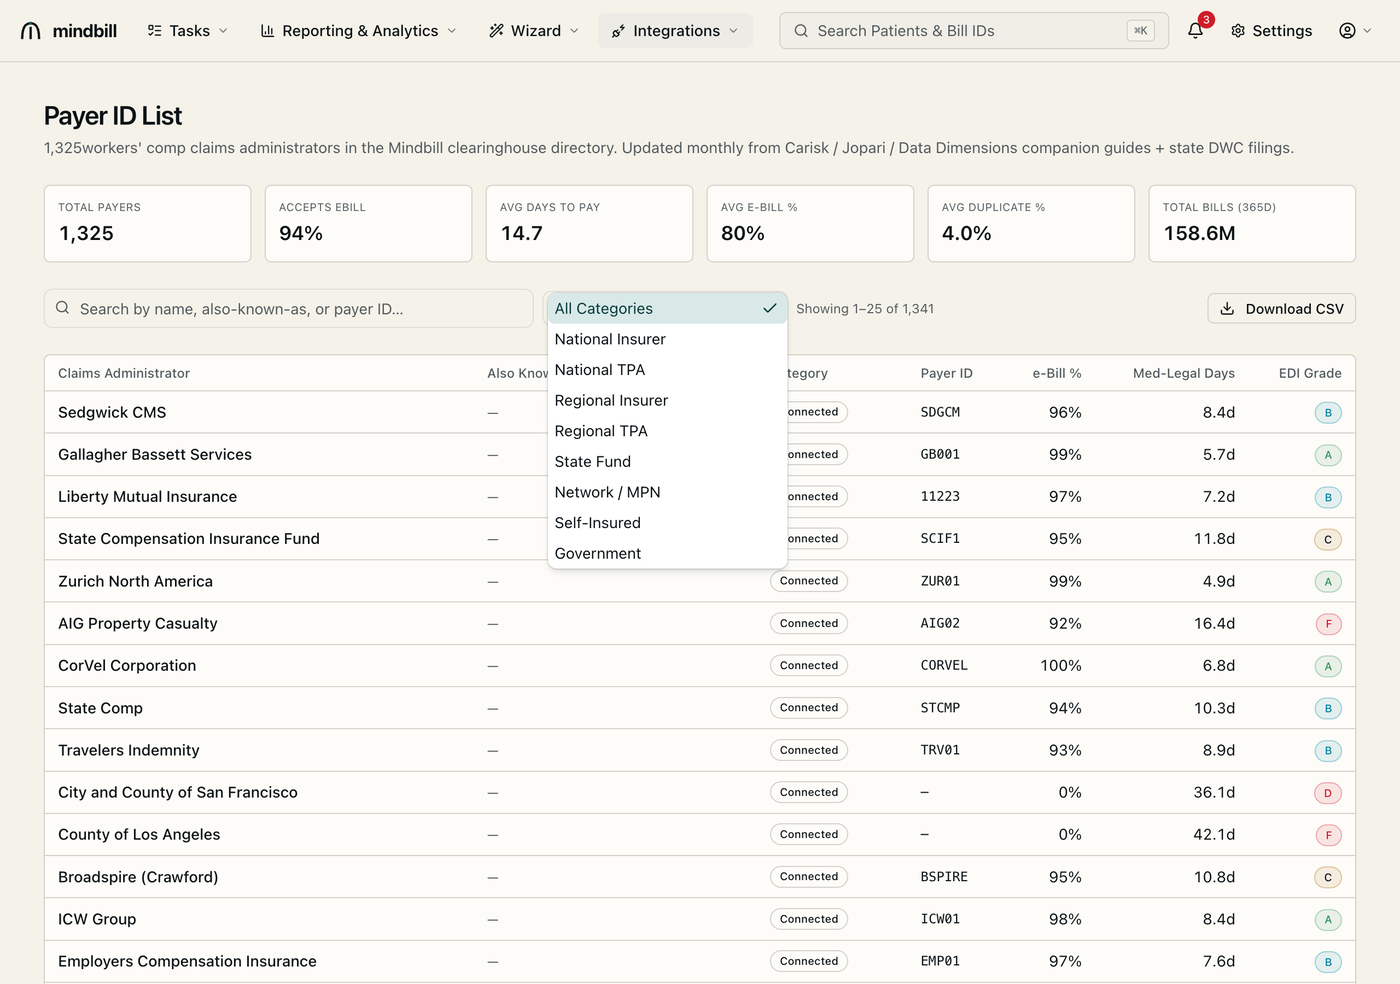Select the checked All Categories option
Screen dimensions: 1400x984
[x=667, y=308]
